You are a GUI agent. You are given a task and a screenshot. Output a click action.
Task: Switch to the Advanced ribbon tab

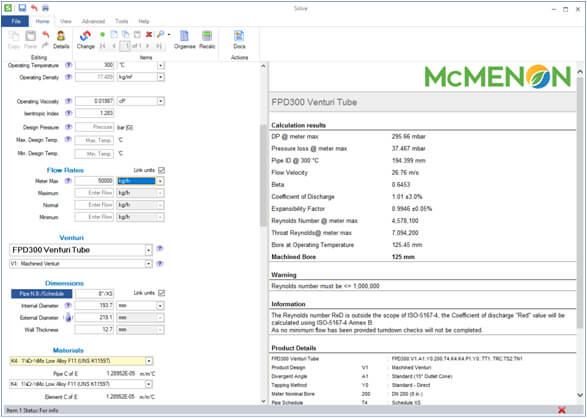click(x=93, y=21)
